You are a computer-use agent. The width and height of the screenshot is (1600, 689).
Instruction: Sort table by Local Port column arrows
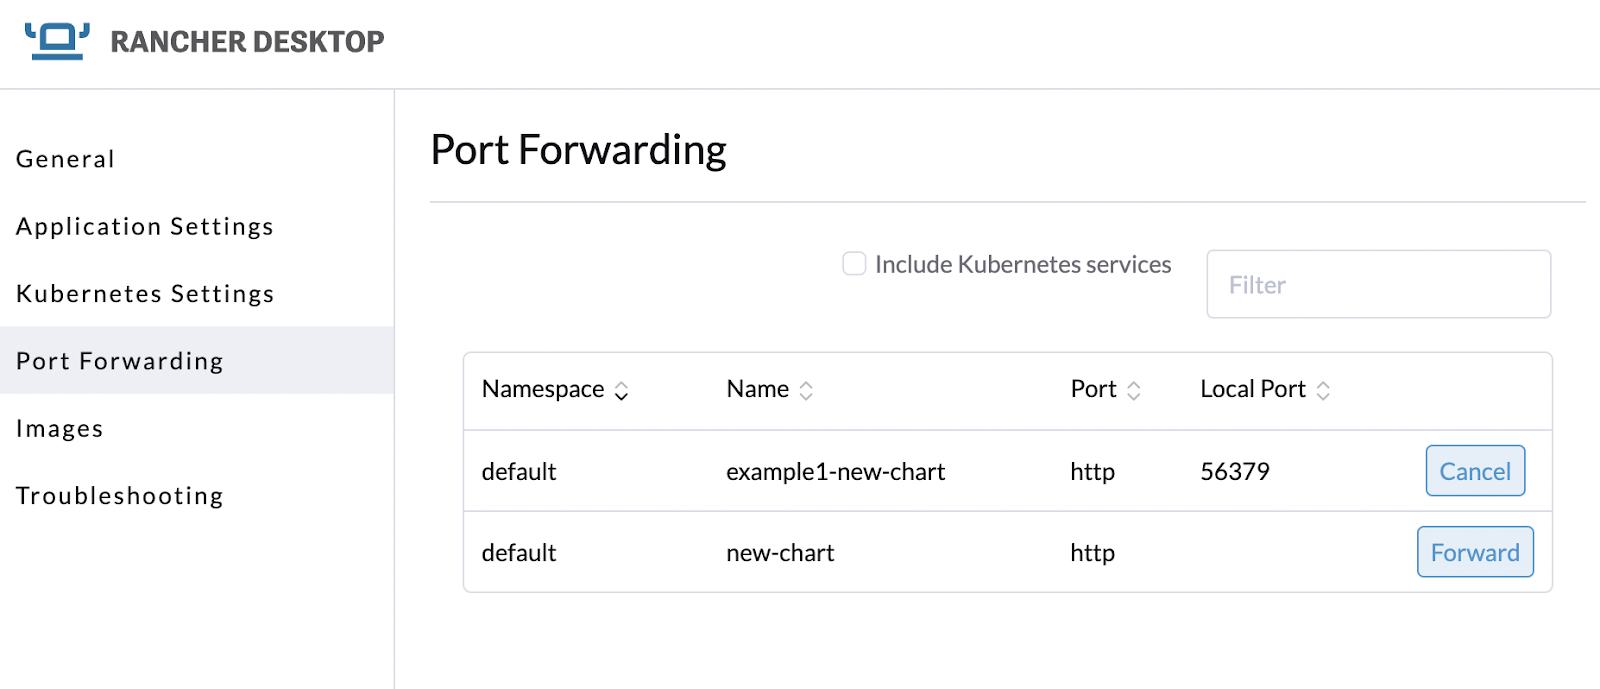1323,391
